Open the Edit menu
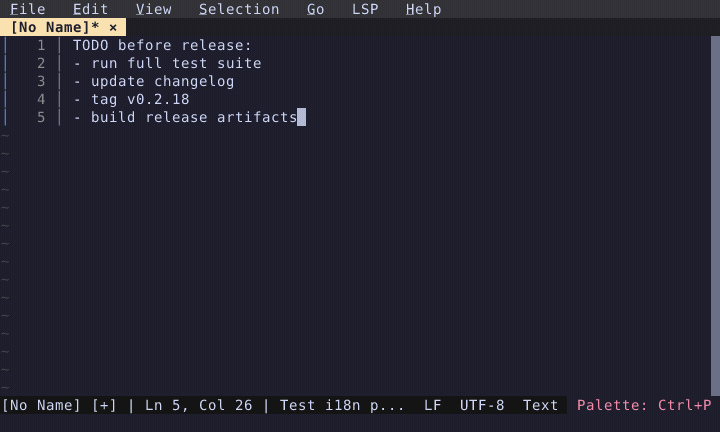The height and width of the screenshot is (432, 720). (x=90, y=9)
